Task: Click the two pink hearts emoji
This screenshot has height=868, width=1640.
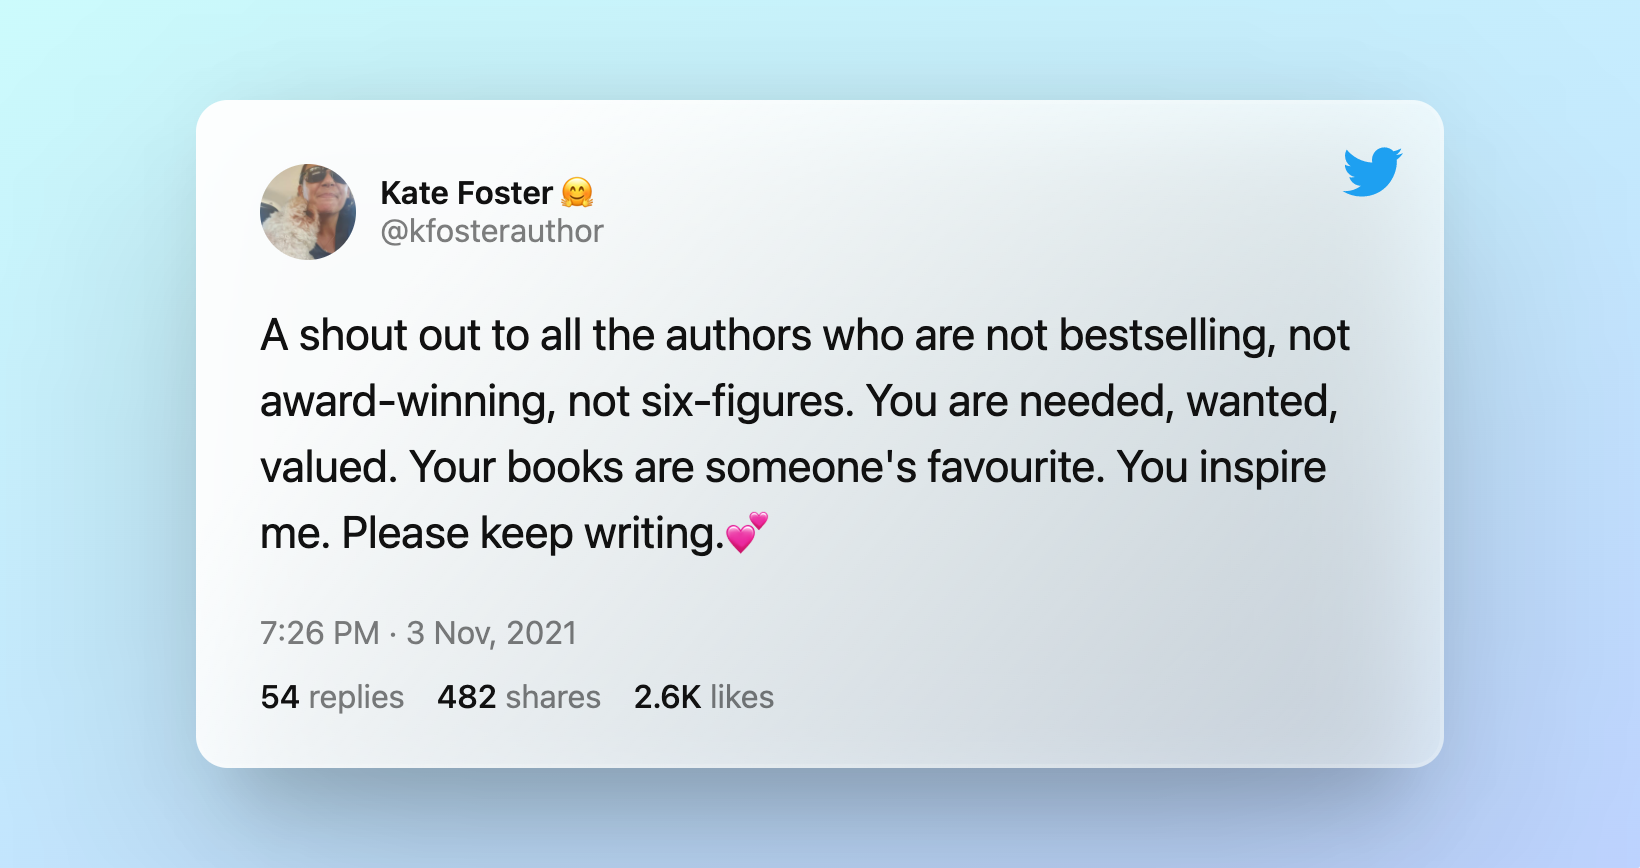Action: (x=747, y=532)
